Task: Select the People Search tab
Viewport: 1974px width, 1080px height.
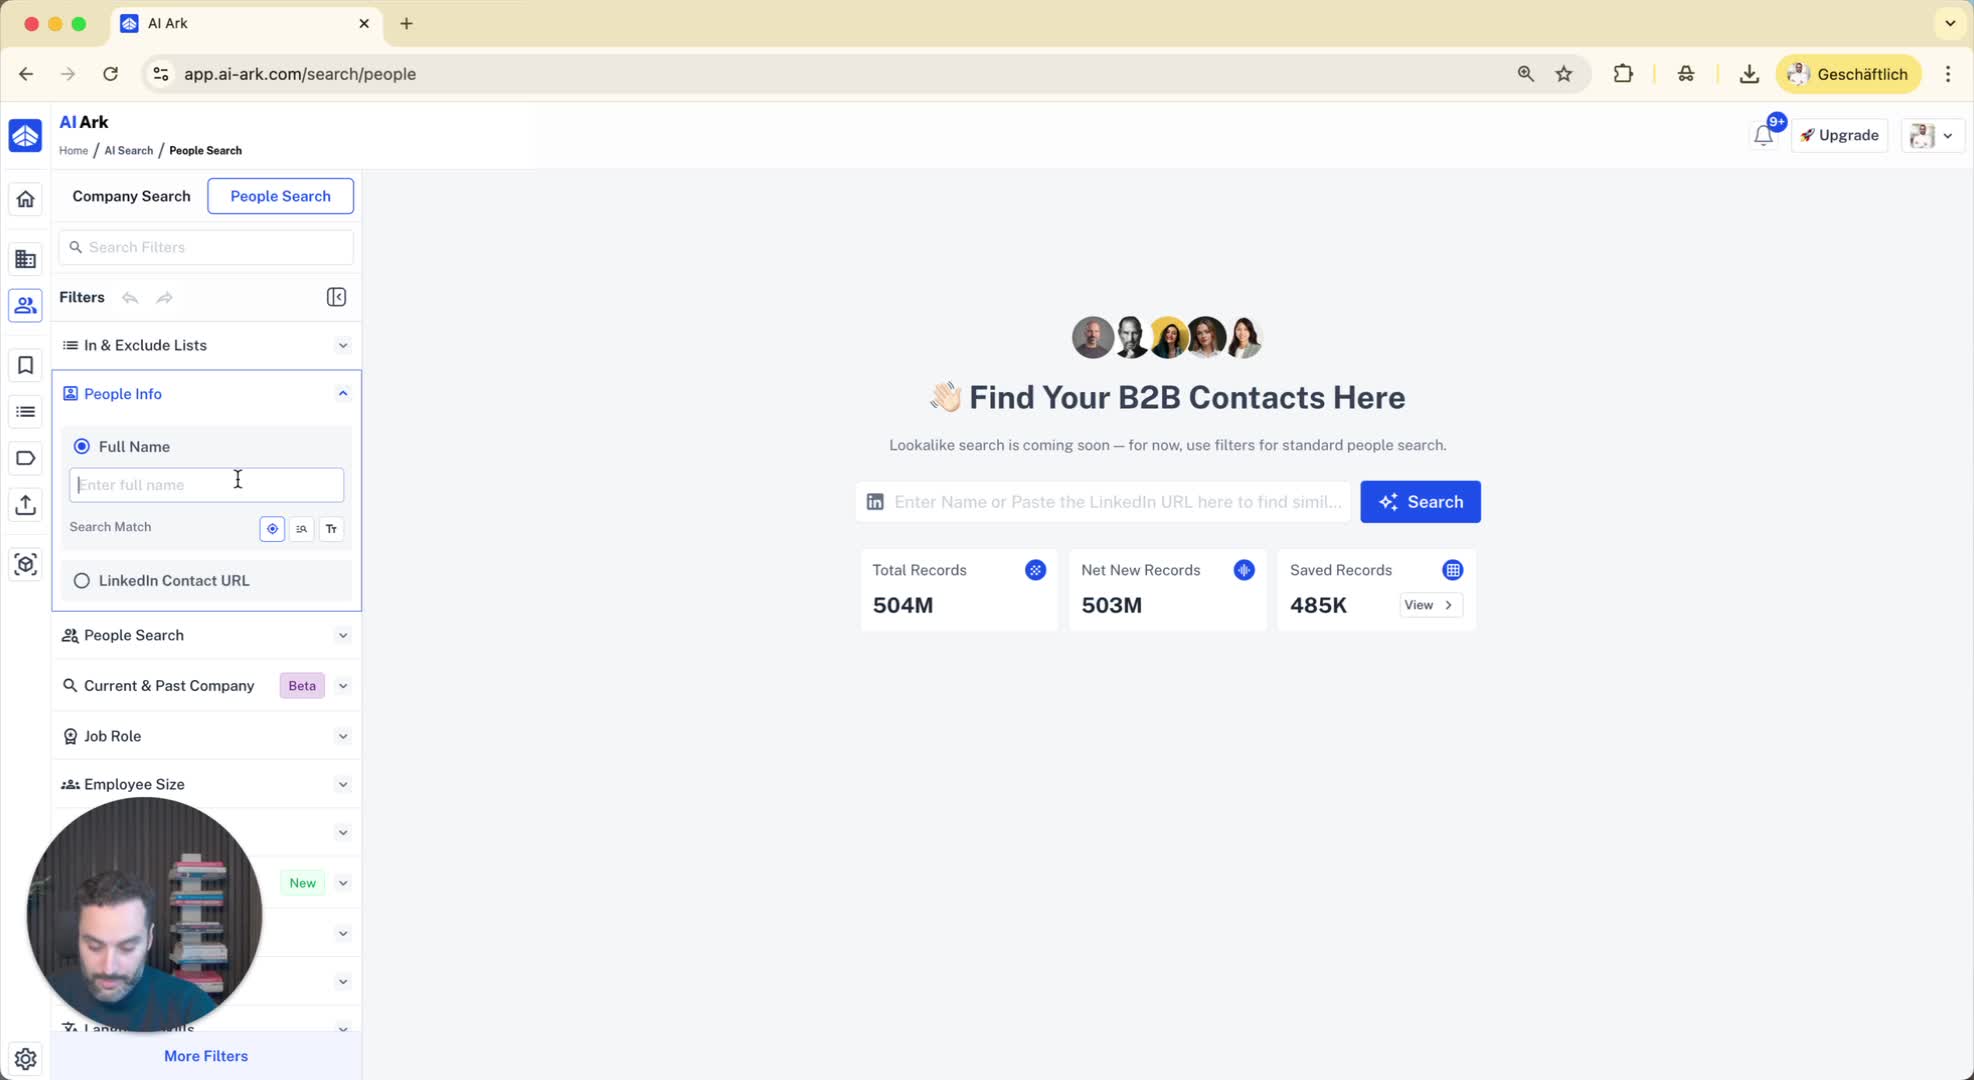Action: (280, 196)
